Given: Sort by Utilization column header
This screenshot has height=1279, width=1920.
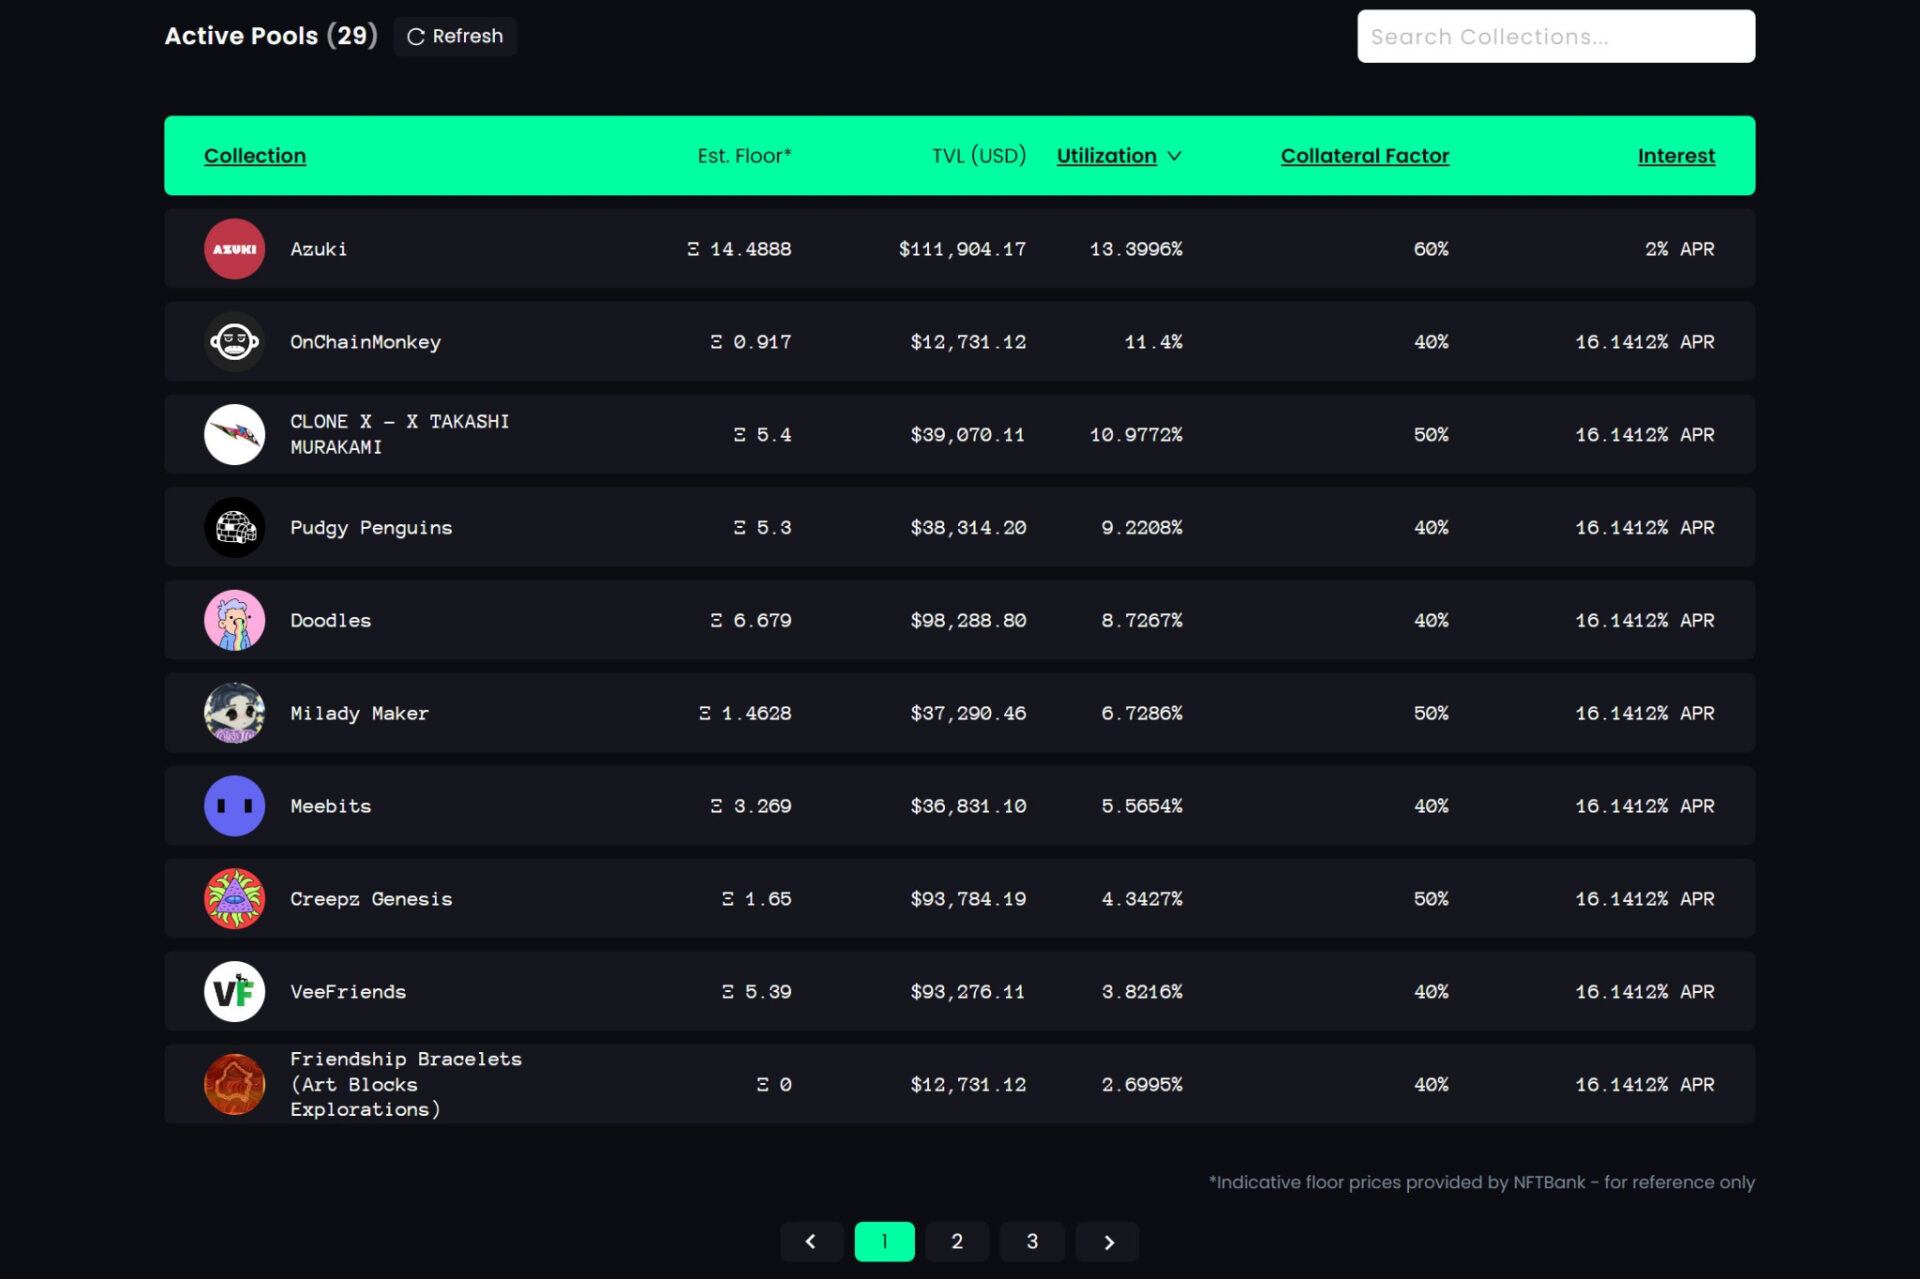Looking at the screenshot, I should pyautogui.click(x=1107, y=156).
